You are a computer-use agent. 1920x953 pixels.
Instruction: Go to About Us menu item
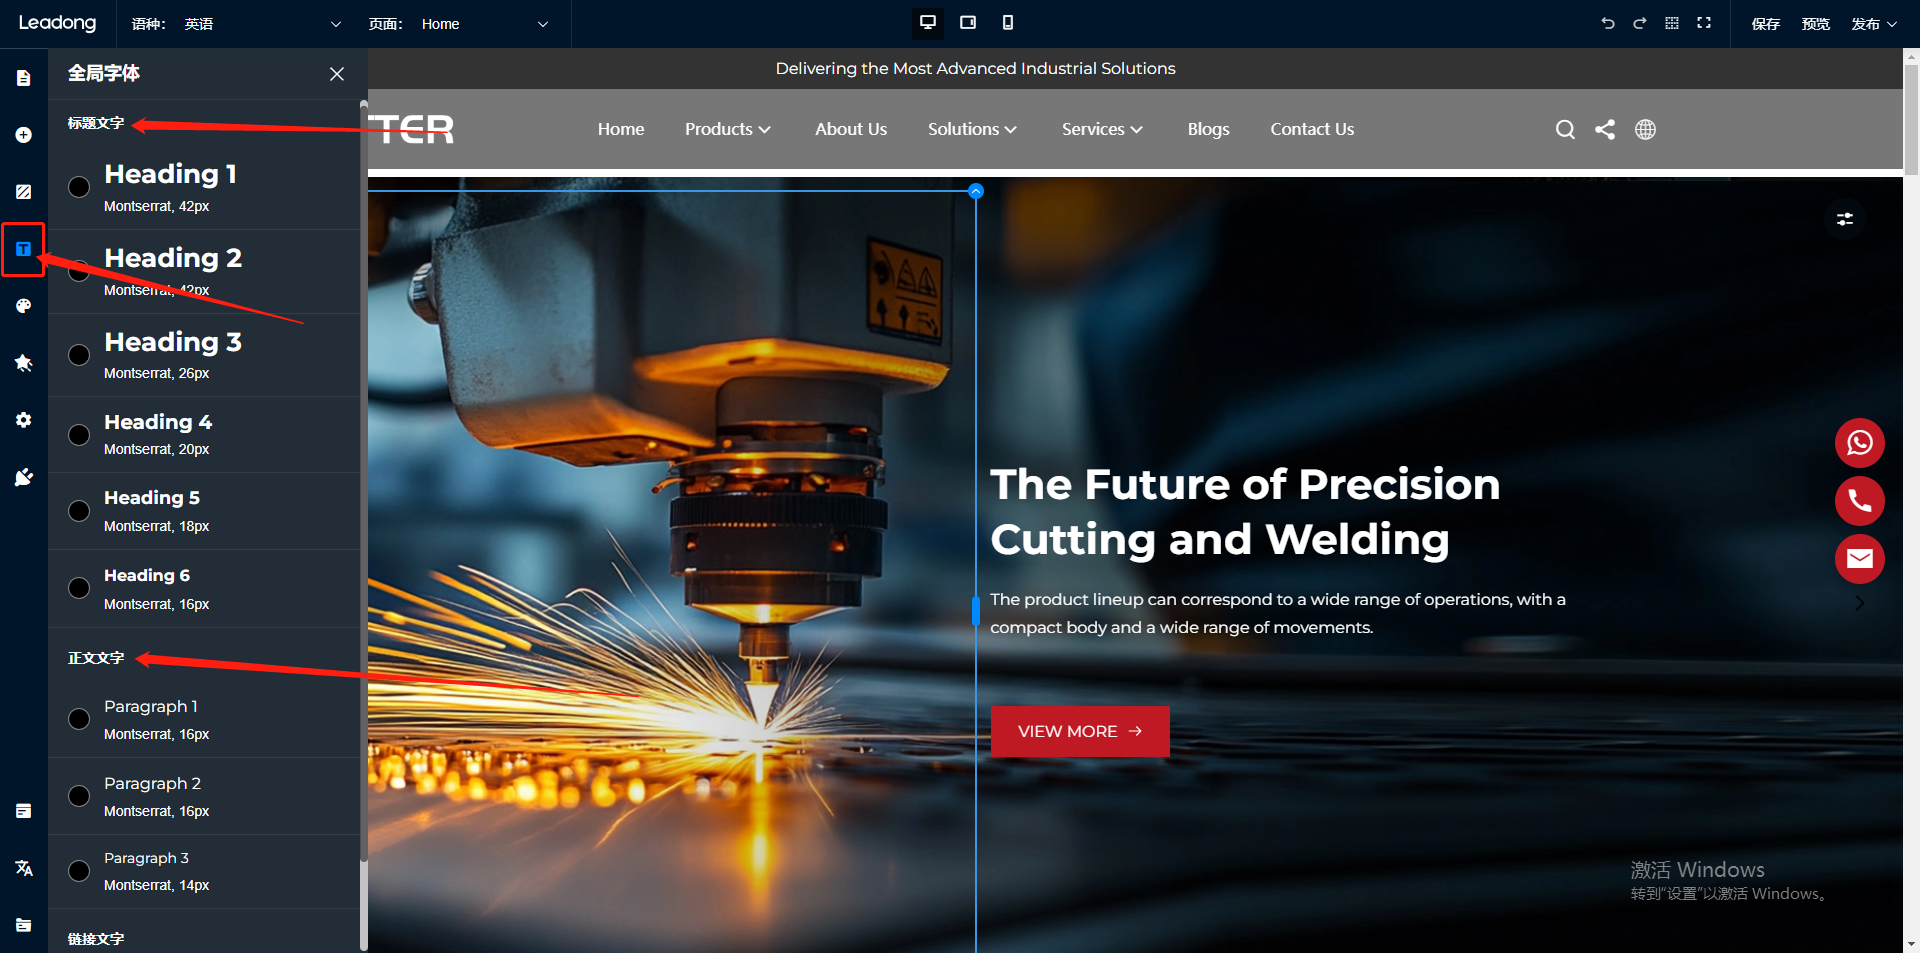pyautogui.click(x=850, y=129)
